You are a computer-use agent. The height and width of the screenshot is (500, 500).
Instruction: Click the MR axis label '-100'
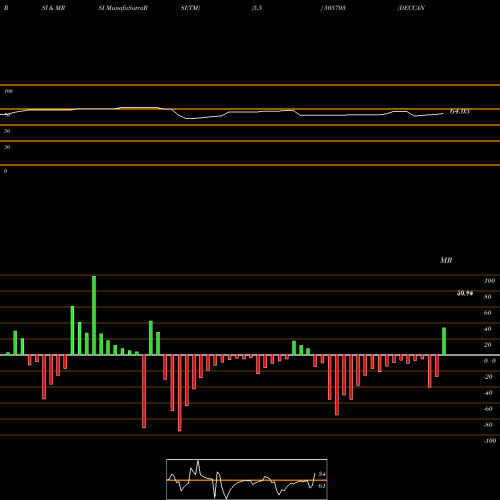click(x=490, y=441)
